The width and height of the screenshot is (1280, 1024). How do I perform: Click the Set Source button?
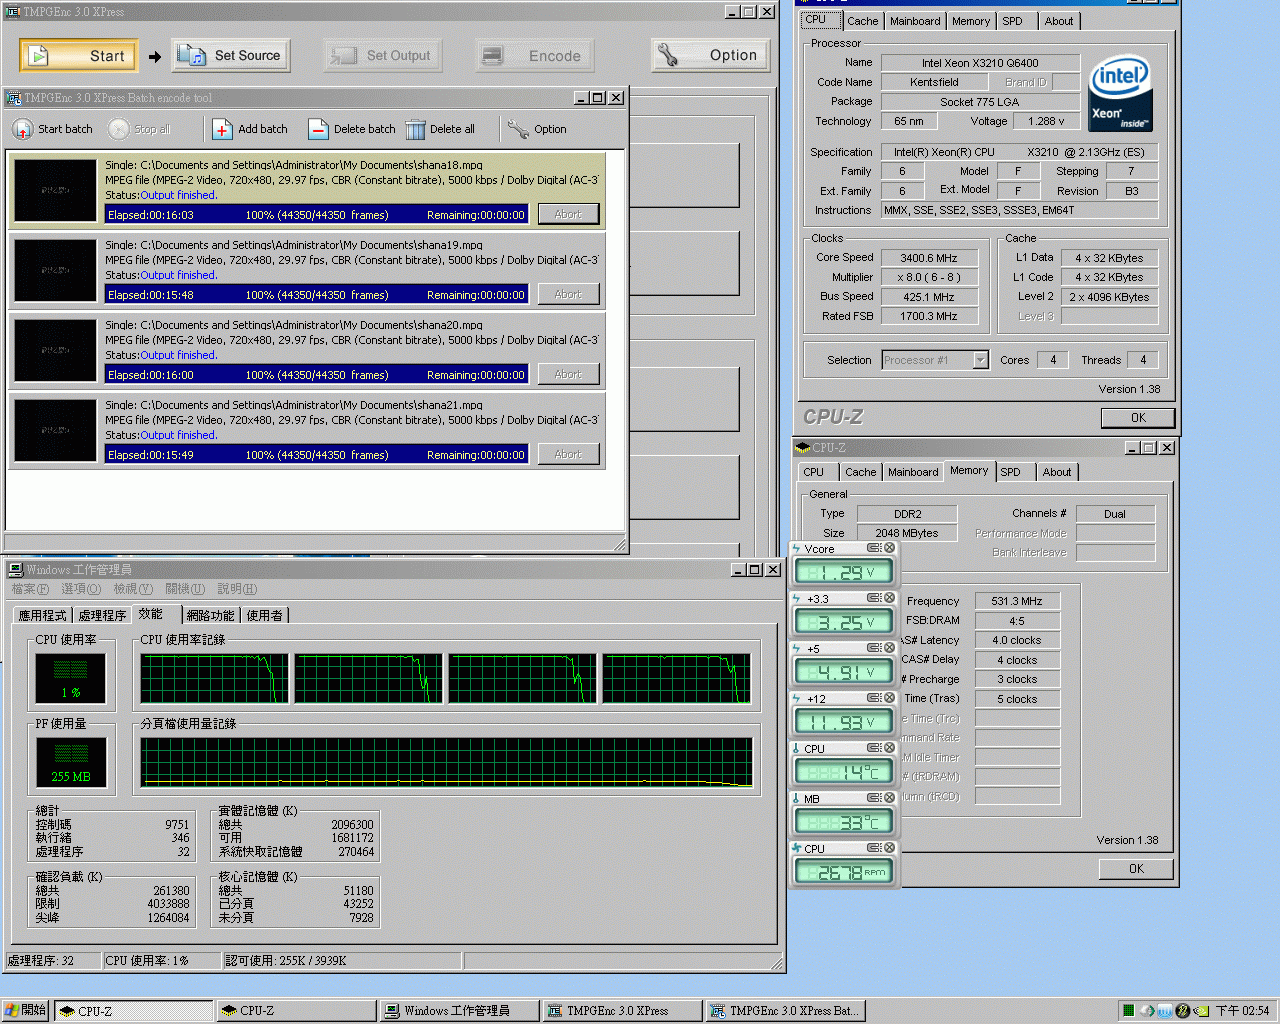click(231, 56)
